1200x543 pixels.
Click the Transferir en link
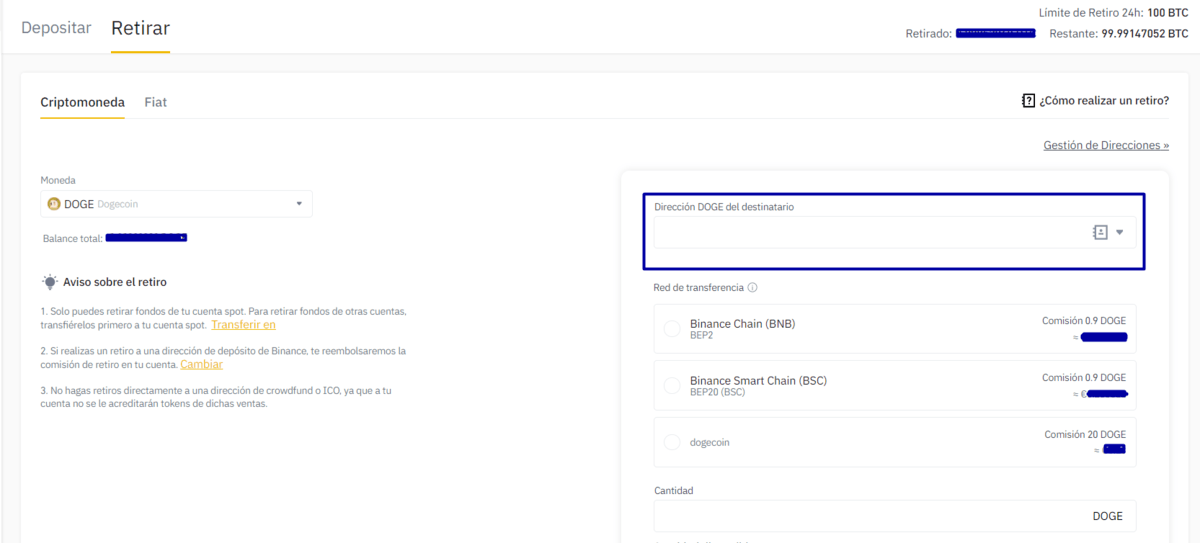pos(243,325)
